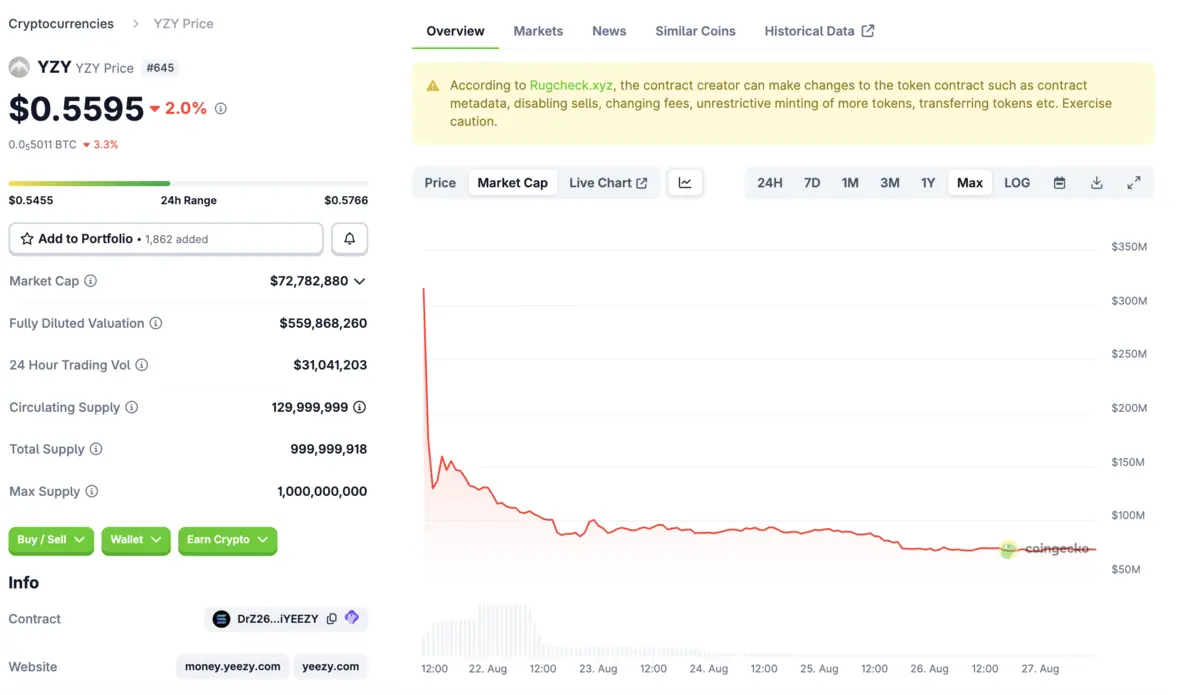Open the Buy / Sell dropdown

click(x=51, y=540)
